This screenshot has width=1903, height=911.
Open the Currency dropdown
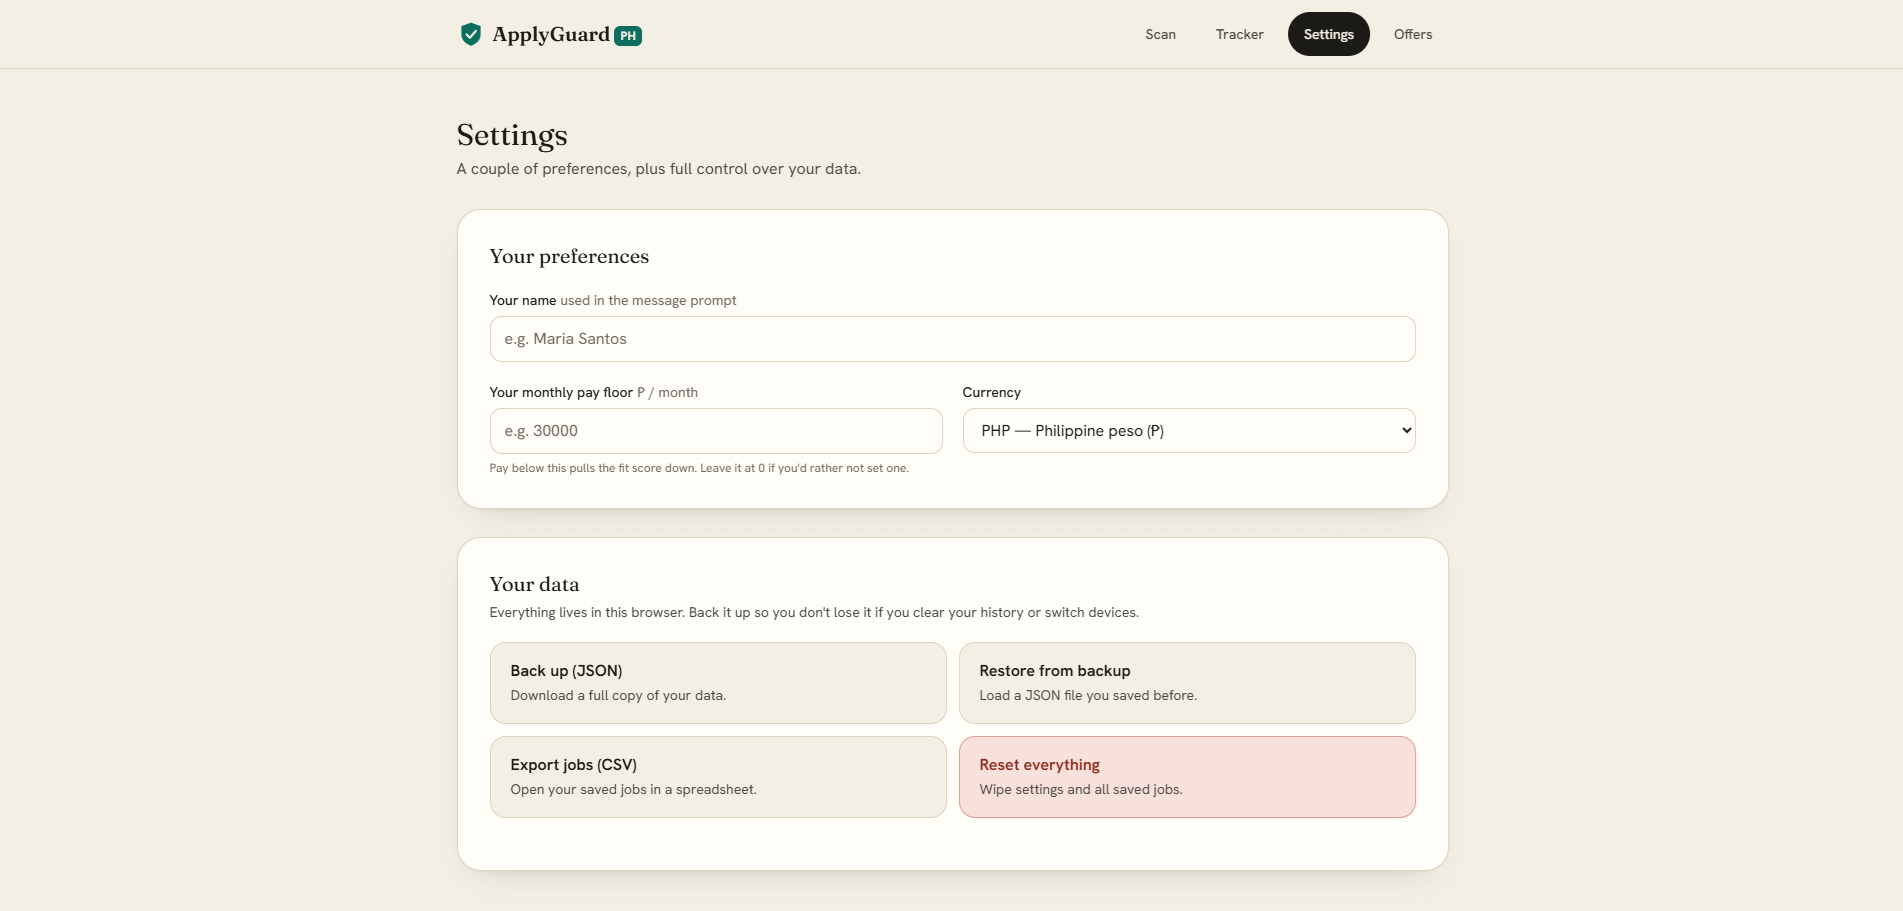[1189, 431]
